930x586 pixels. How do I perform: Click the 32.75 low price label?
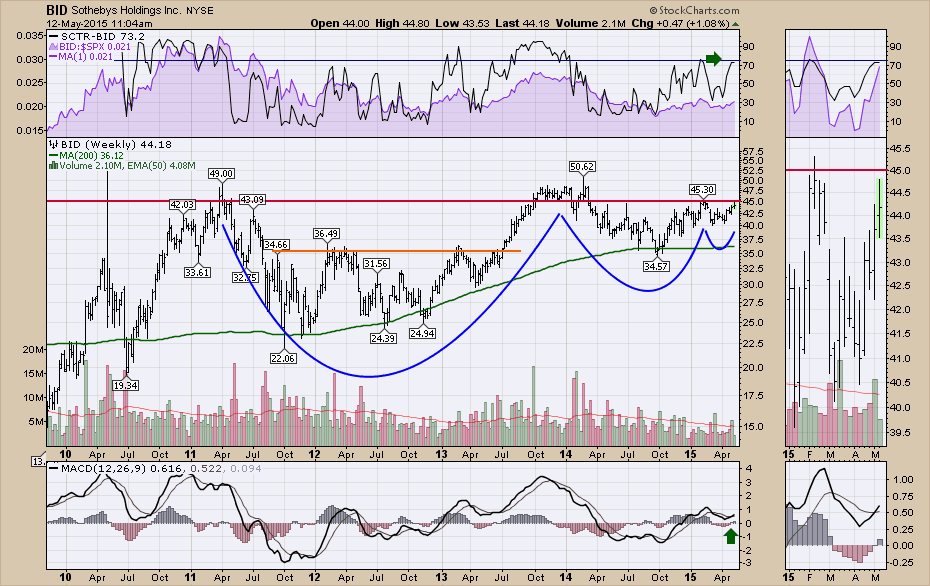(x=245, y=278)
